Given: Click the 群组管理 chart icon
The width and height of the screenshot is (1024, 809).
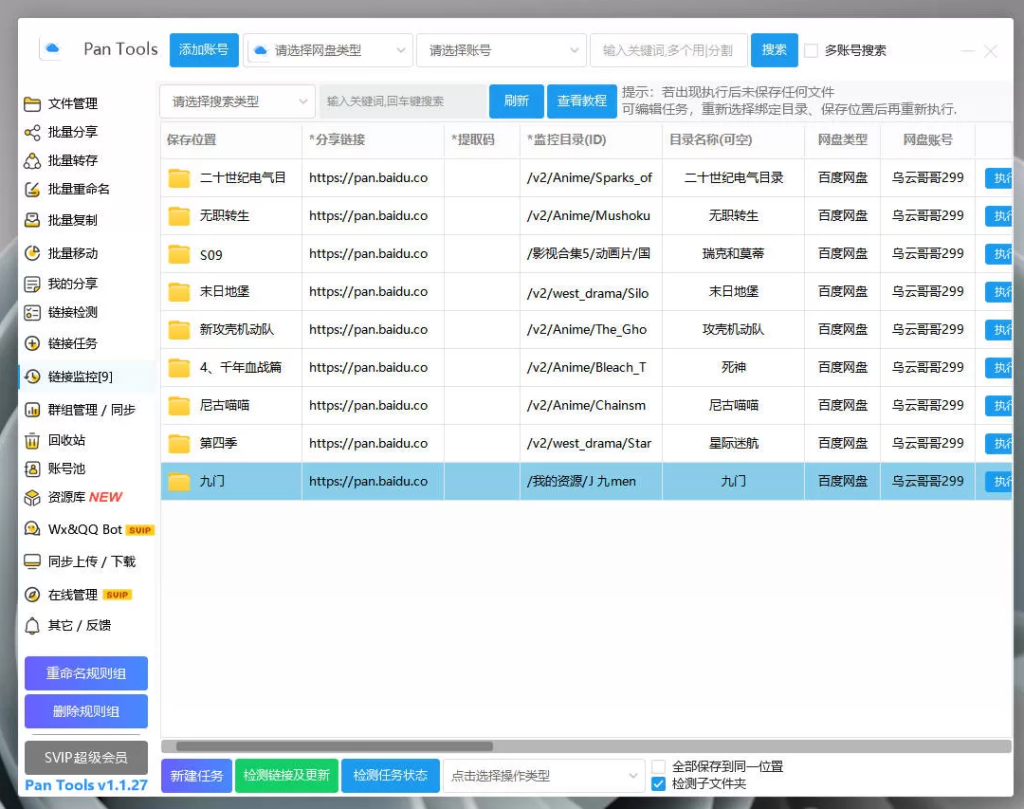Looking at the screenshot, I should (32, 410).
